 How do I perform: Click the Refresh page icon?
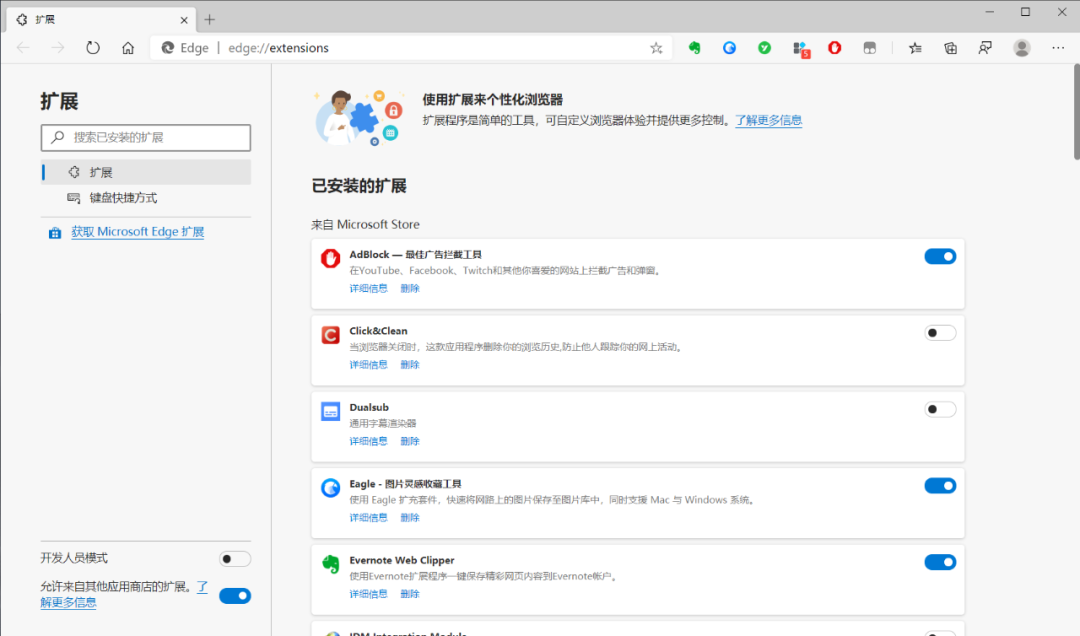tap(93, 47)
